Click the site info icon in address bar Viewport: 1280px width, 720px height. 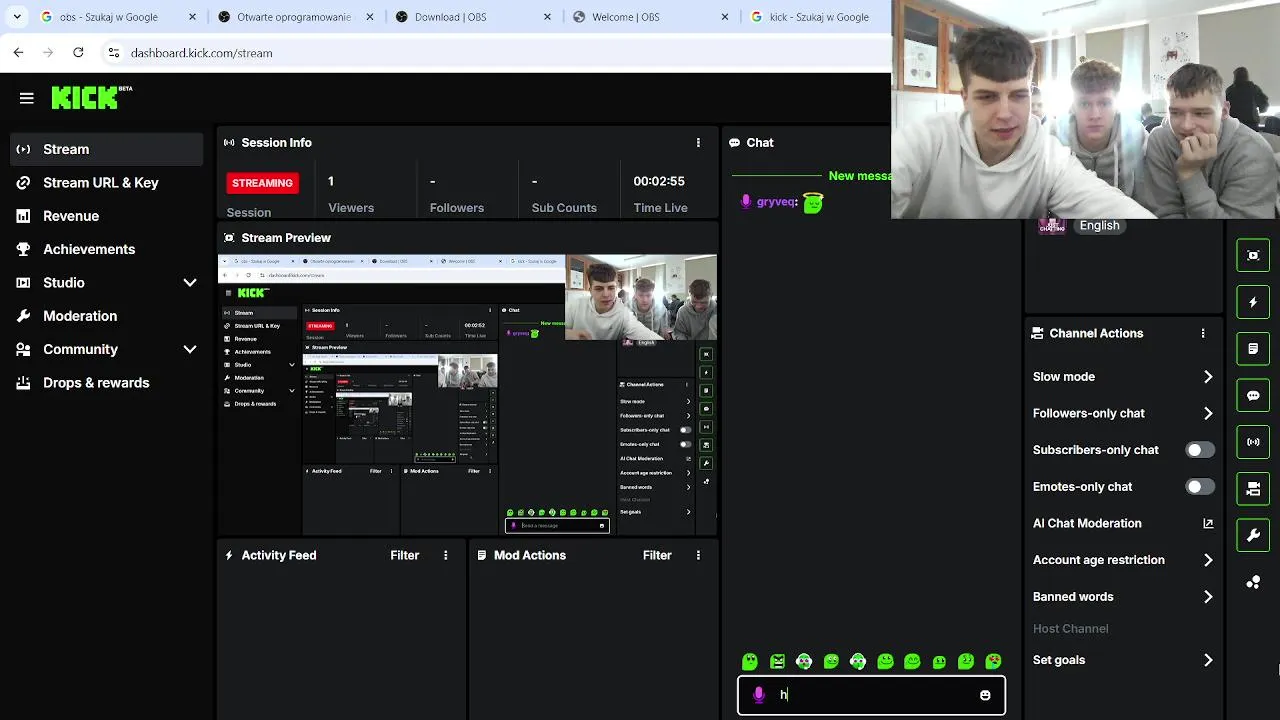[x=114, y=52]
